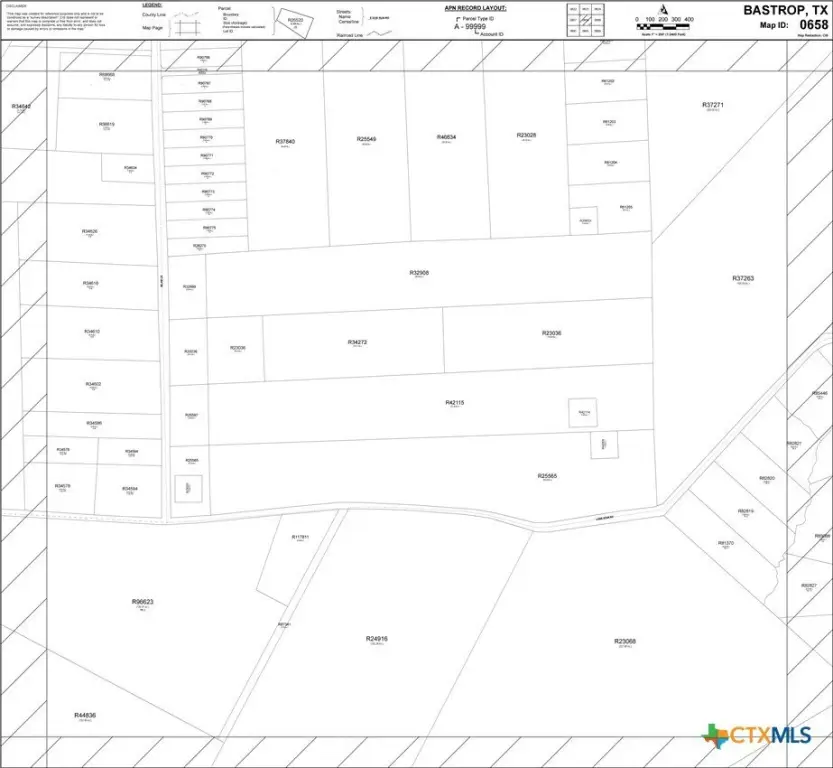The width and height of the screenshot is (833, 768).
Task: Select parcel R23068
Action: click(625, 641)
